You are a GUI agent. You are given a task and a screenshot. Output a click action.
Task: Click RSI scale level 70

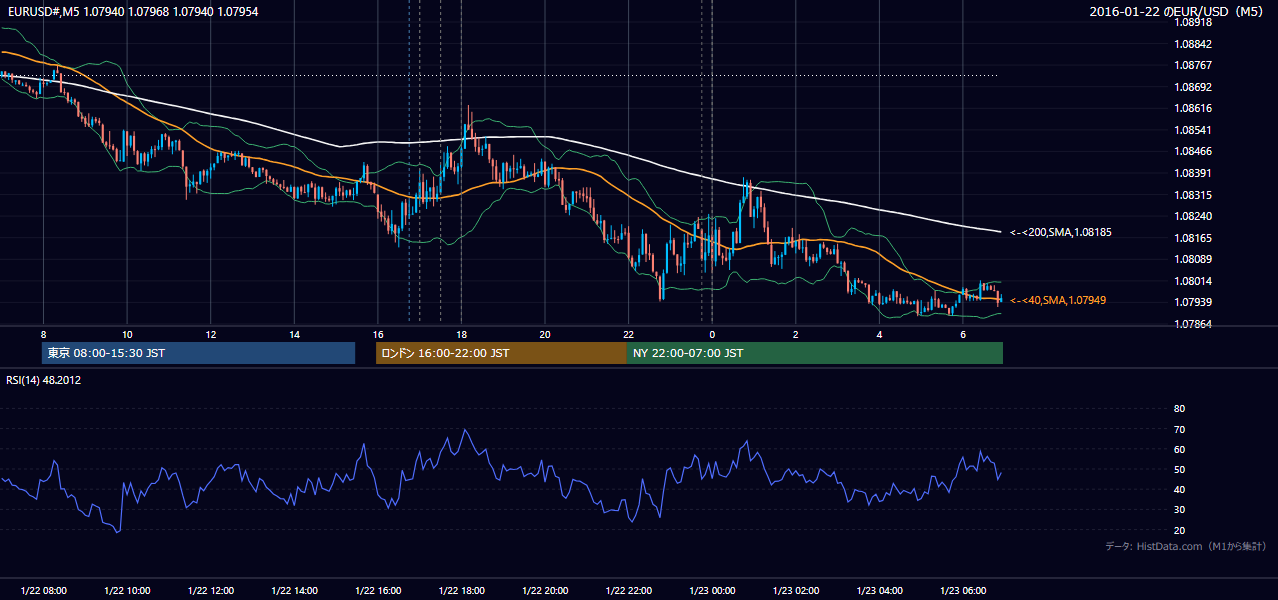pyautogui.click(x=1179, y=429)
